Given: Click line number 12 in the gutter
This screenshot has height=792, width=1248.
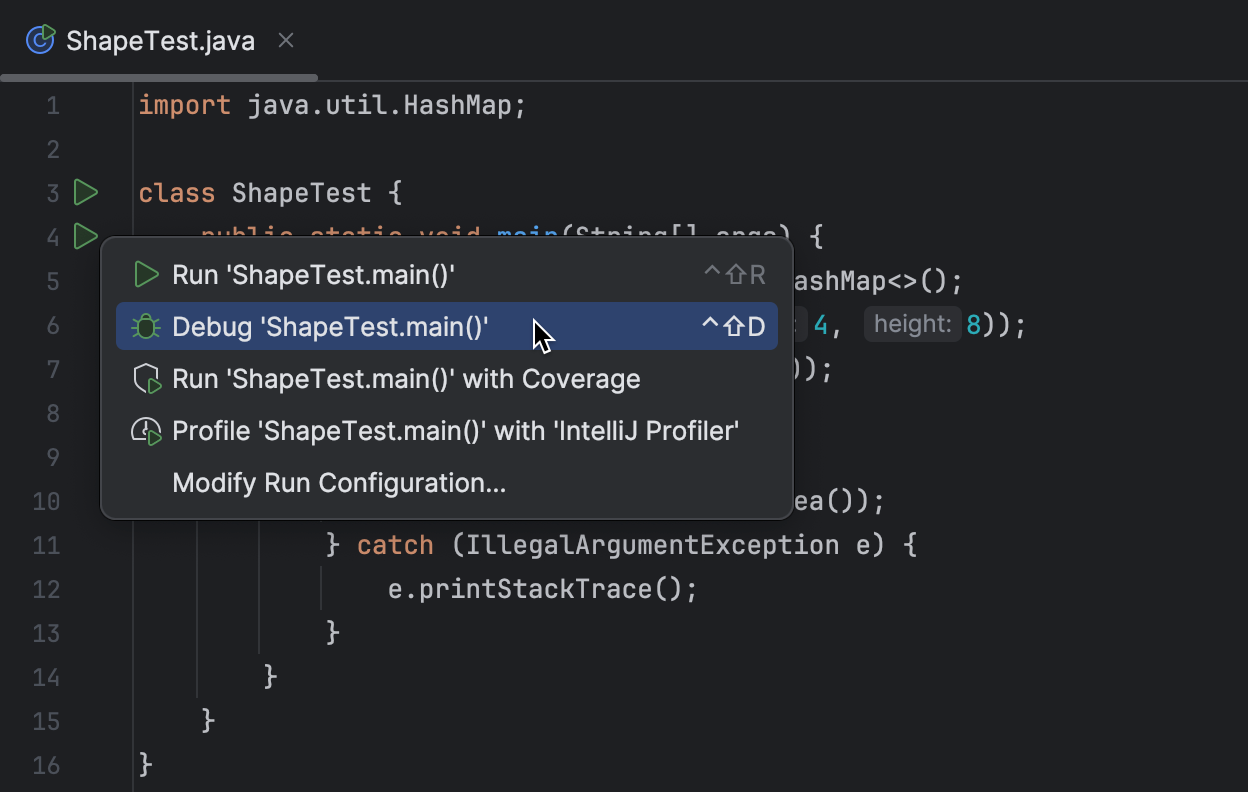Looking at the screenshot, I should tap(46, 589).
